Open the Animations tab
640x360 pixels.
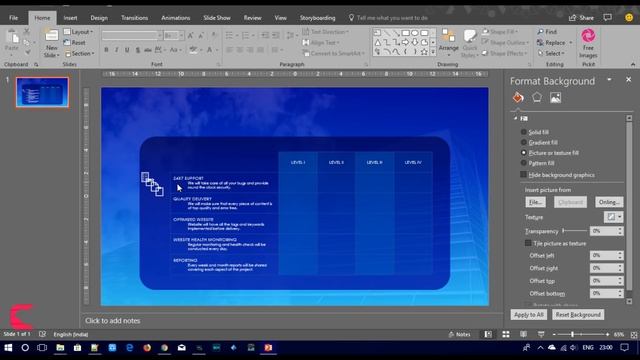point(176,18)
